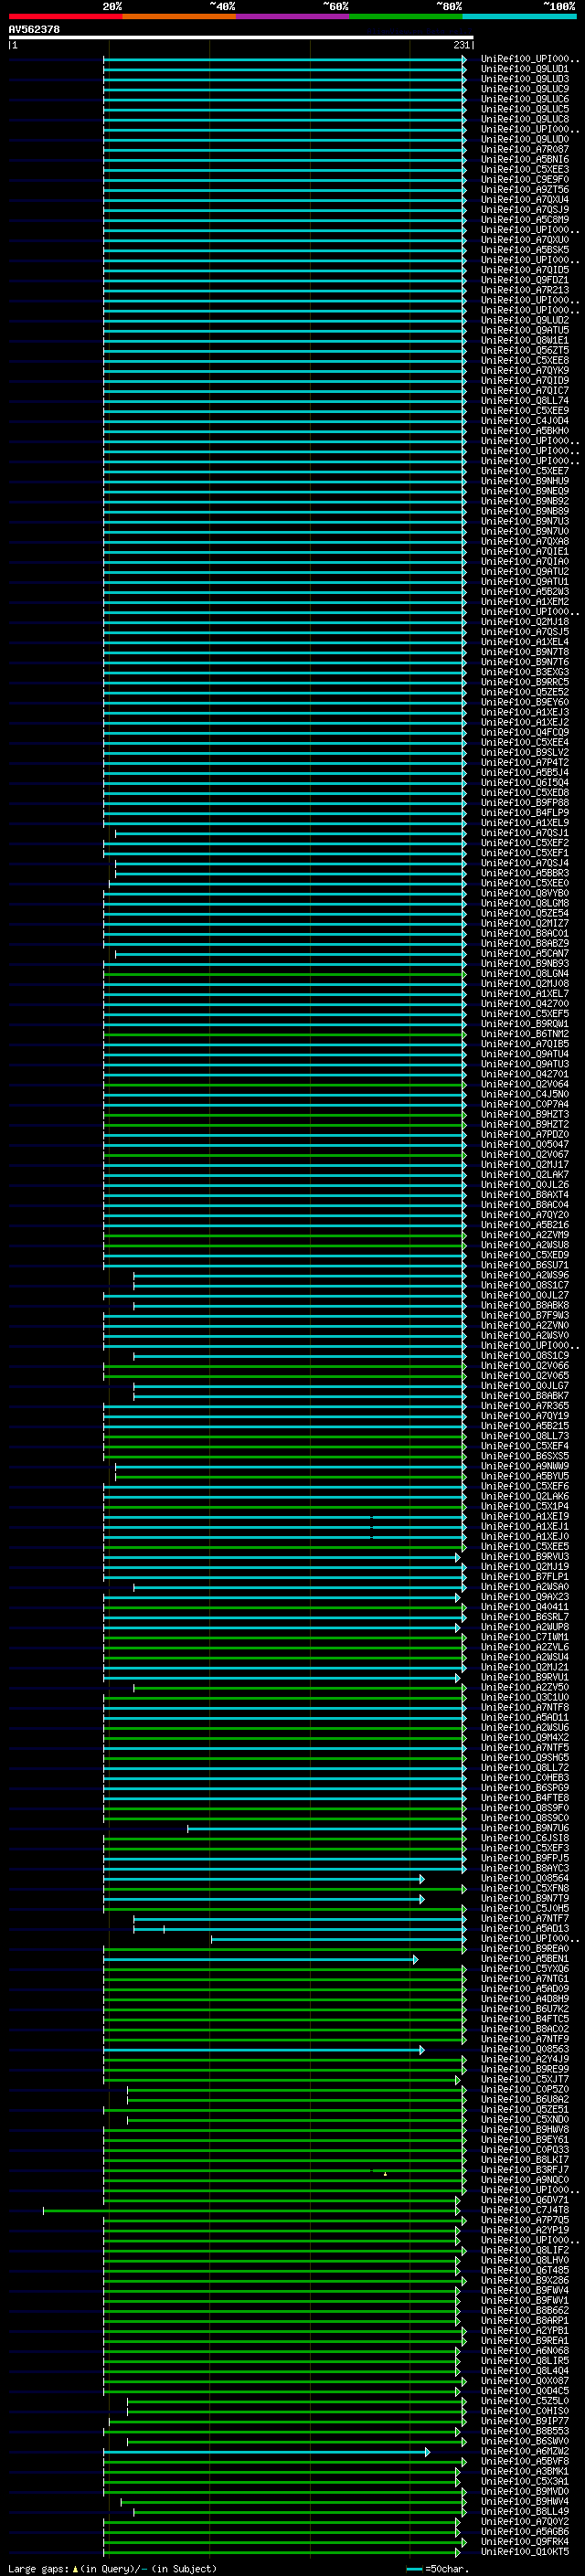
Task: Click the cyan ~100% identity legend bar
Action: (x=520, y=16)
